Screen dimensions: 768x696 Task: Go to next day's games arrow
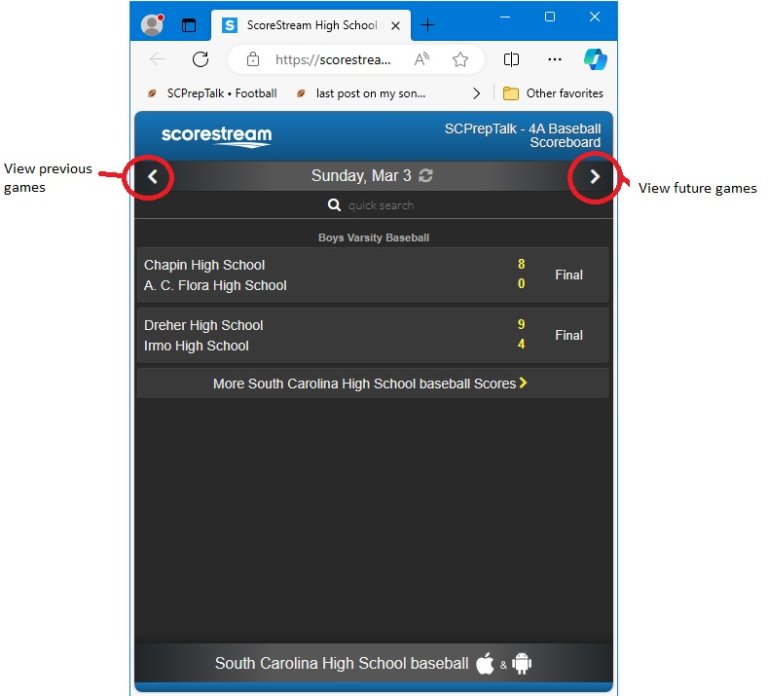(595, 176)
